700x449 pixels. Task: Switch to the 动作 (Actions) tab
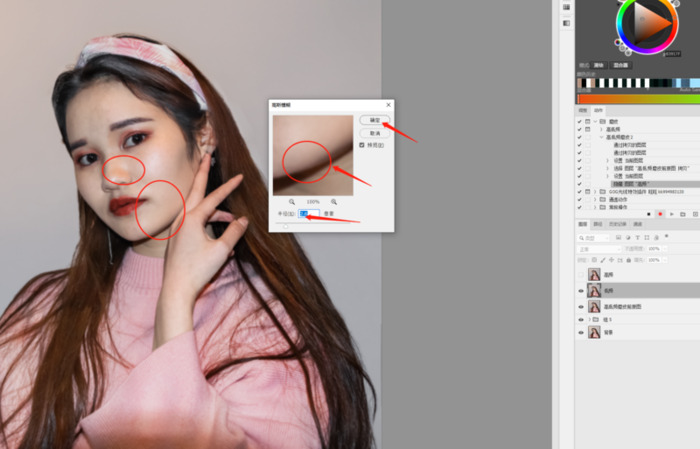tap(599, 110)
